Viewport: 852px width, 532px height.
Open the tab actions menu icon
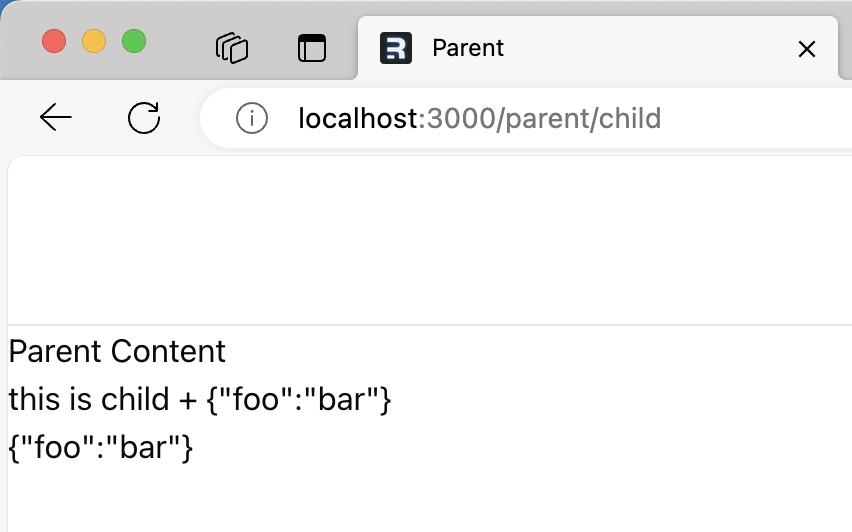coord(312,48)
